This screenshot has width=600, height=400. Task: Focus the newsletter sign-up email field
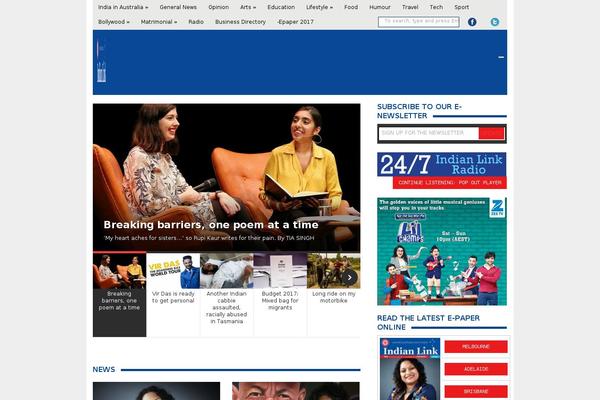(429, 133)
